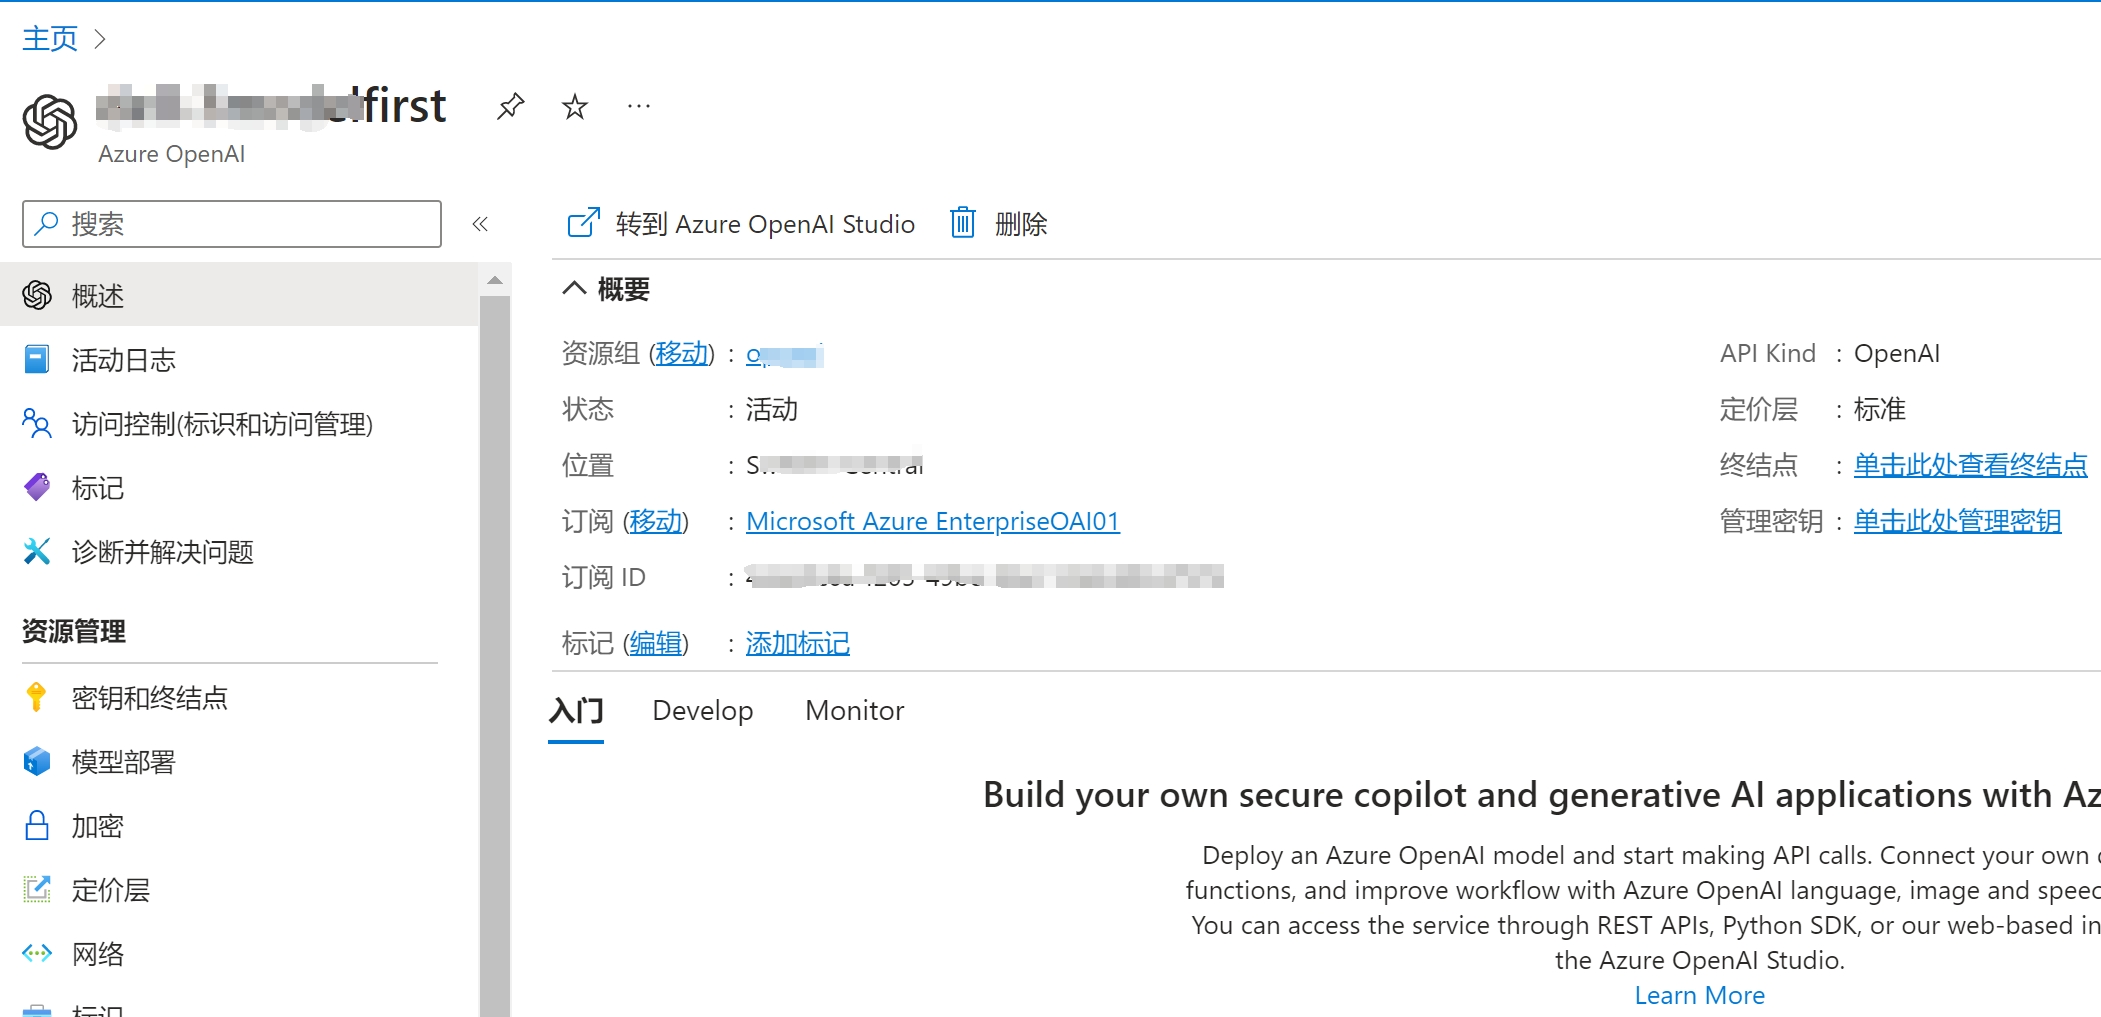Viewport: 2101px width, 1017px height.
Task: Click the Azure OpenAI logo icon in header
Action: pos(50,122)
